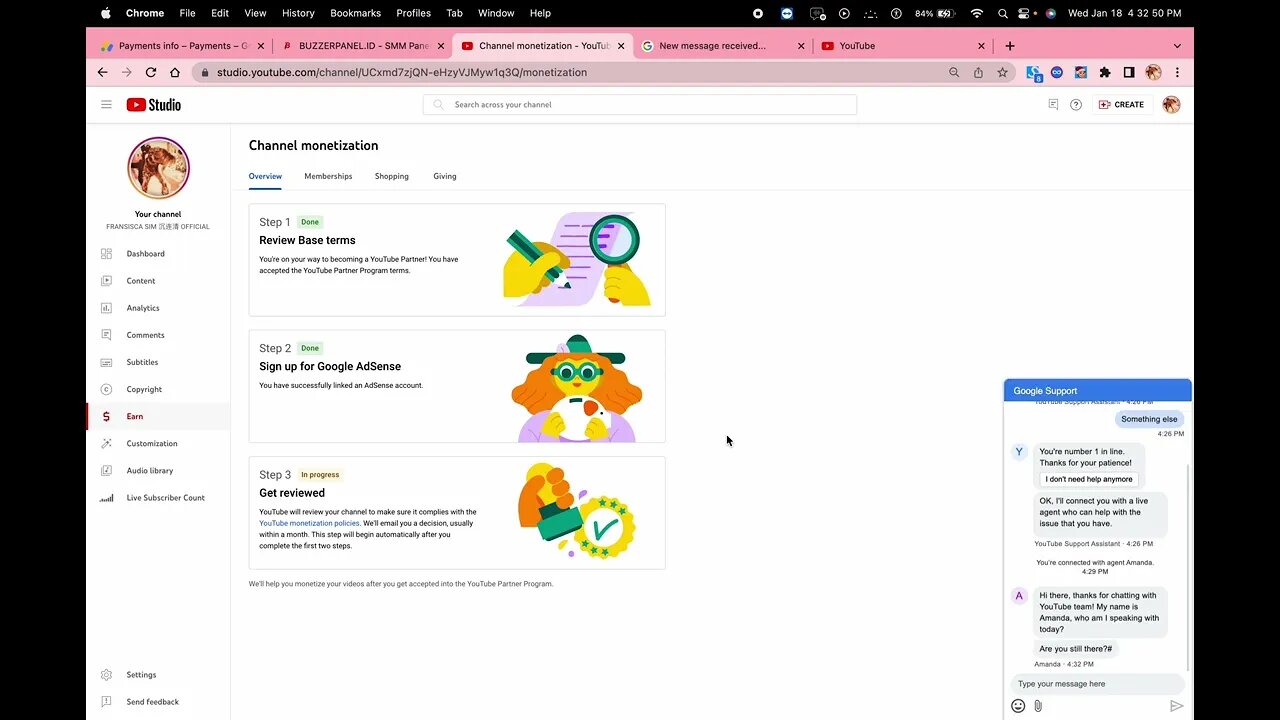This screenshot has height=720, width=1280.
Task: Open the History menu in the menu bar
Action: tap(298, 13)
